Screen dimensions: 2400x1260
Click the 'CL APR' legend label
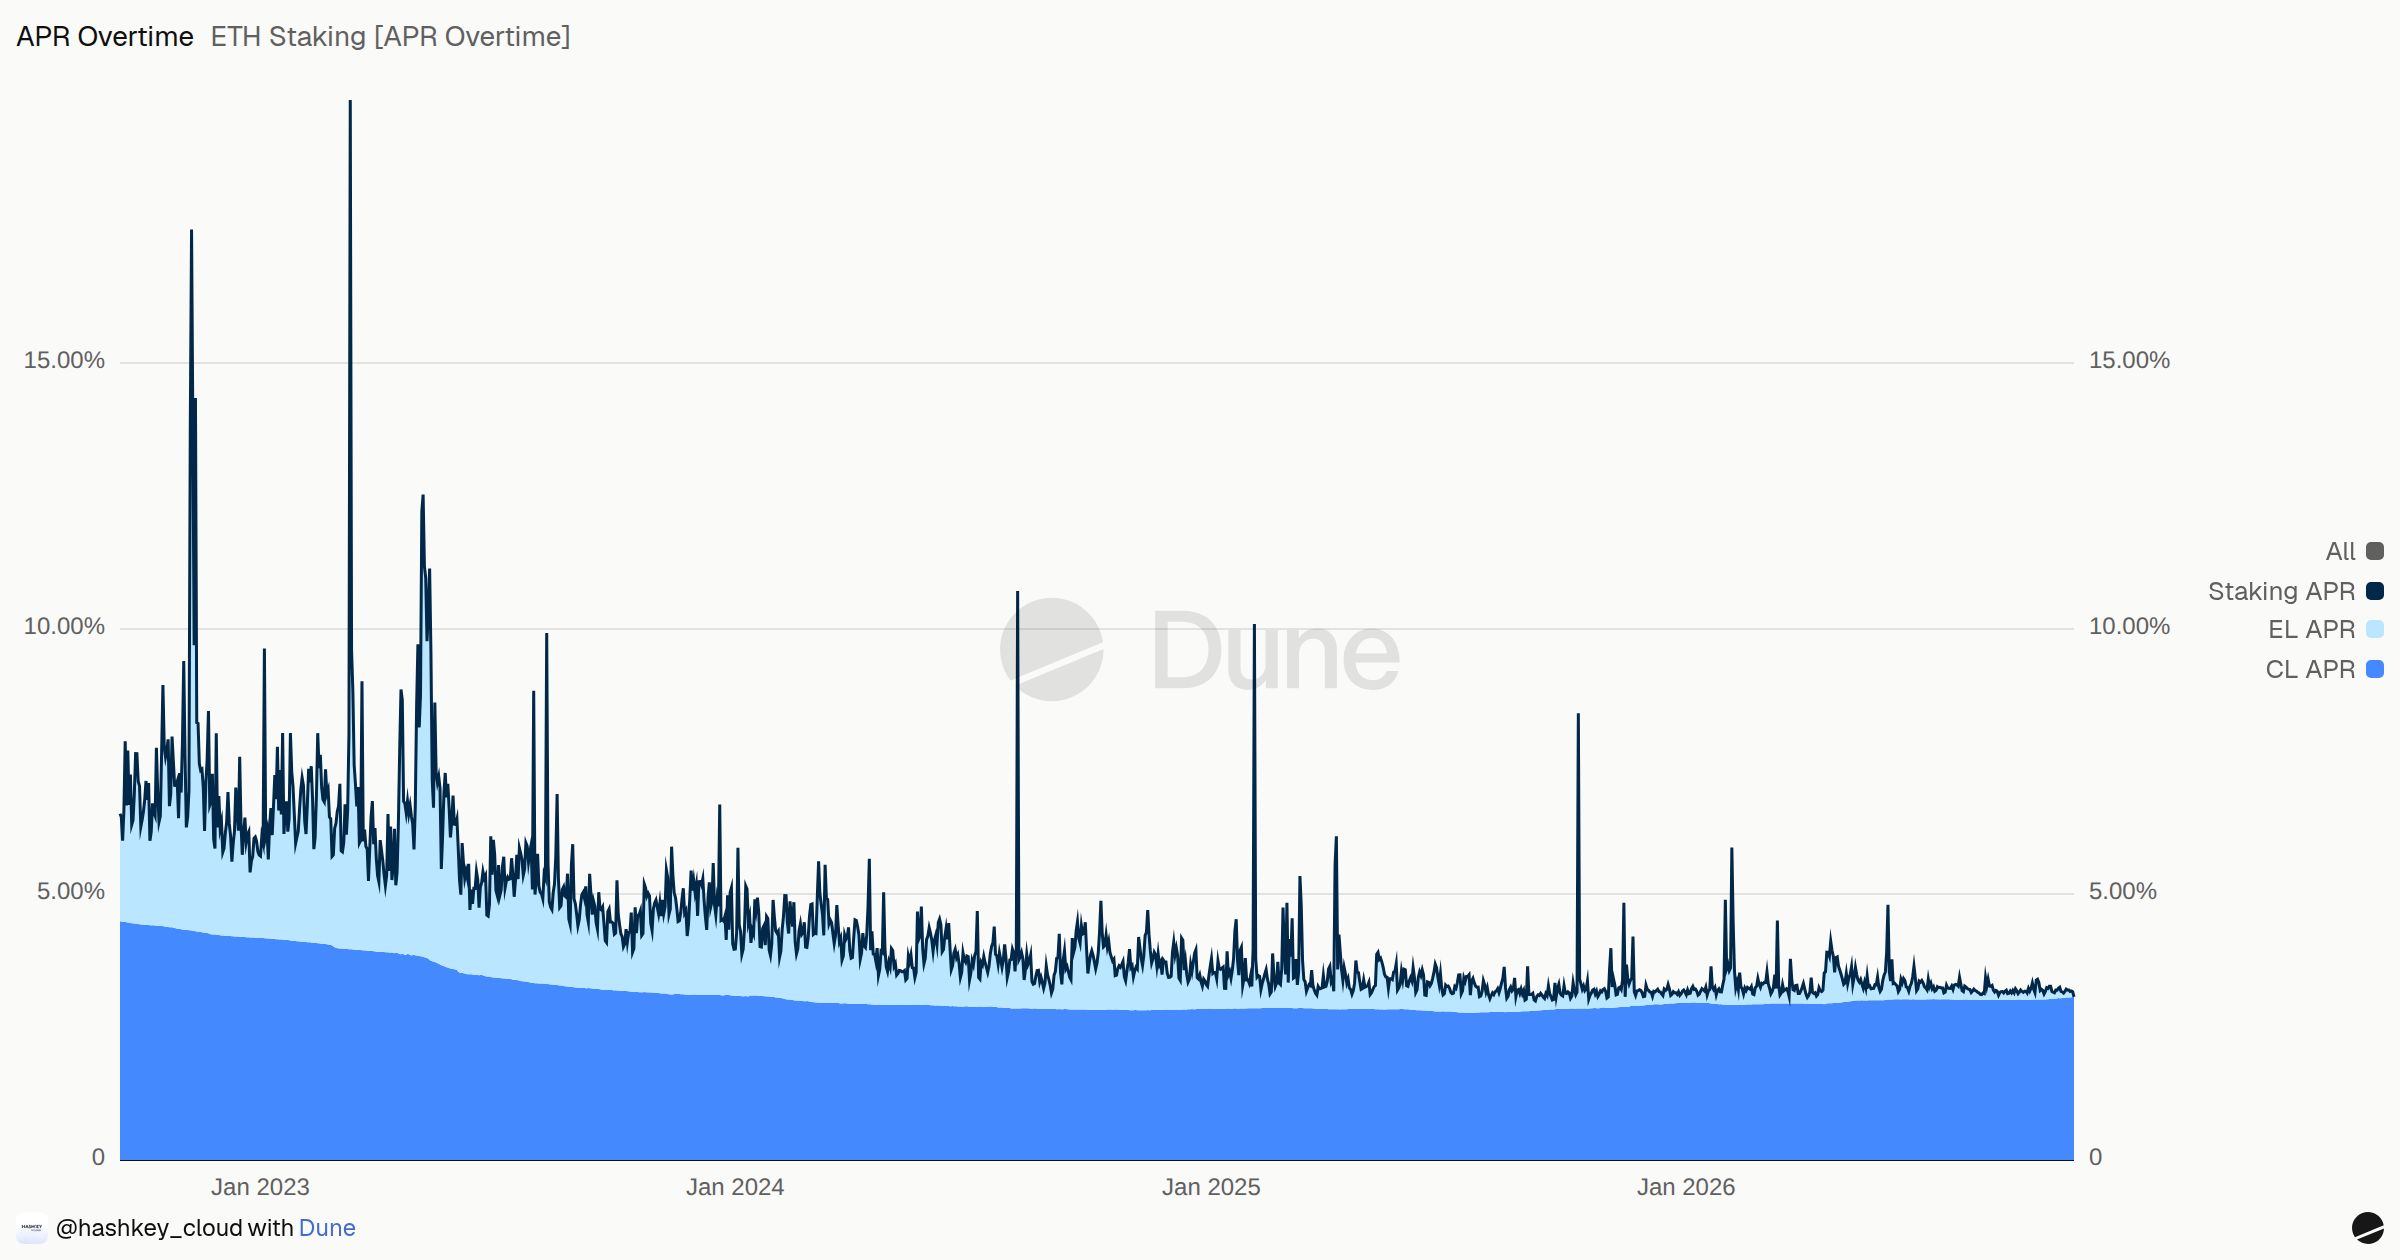tap(2310, 669)
